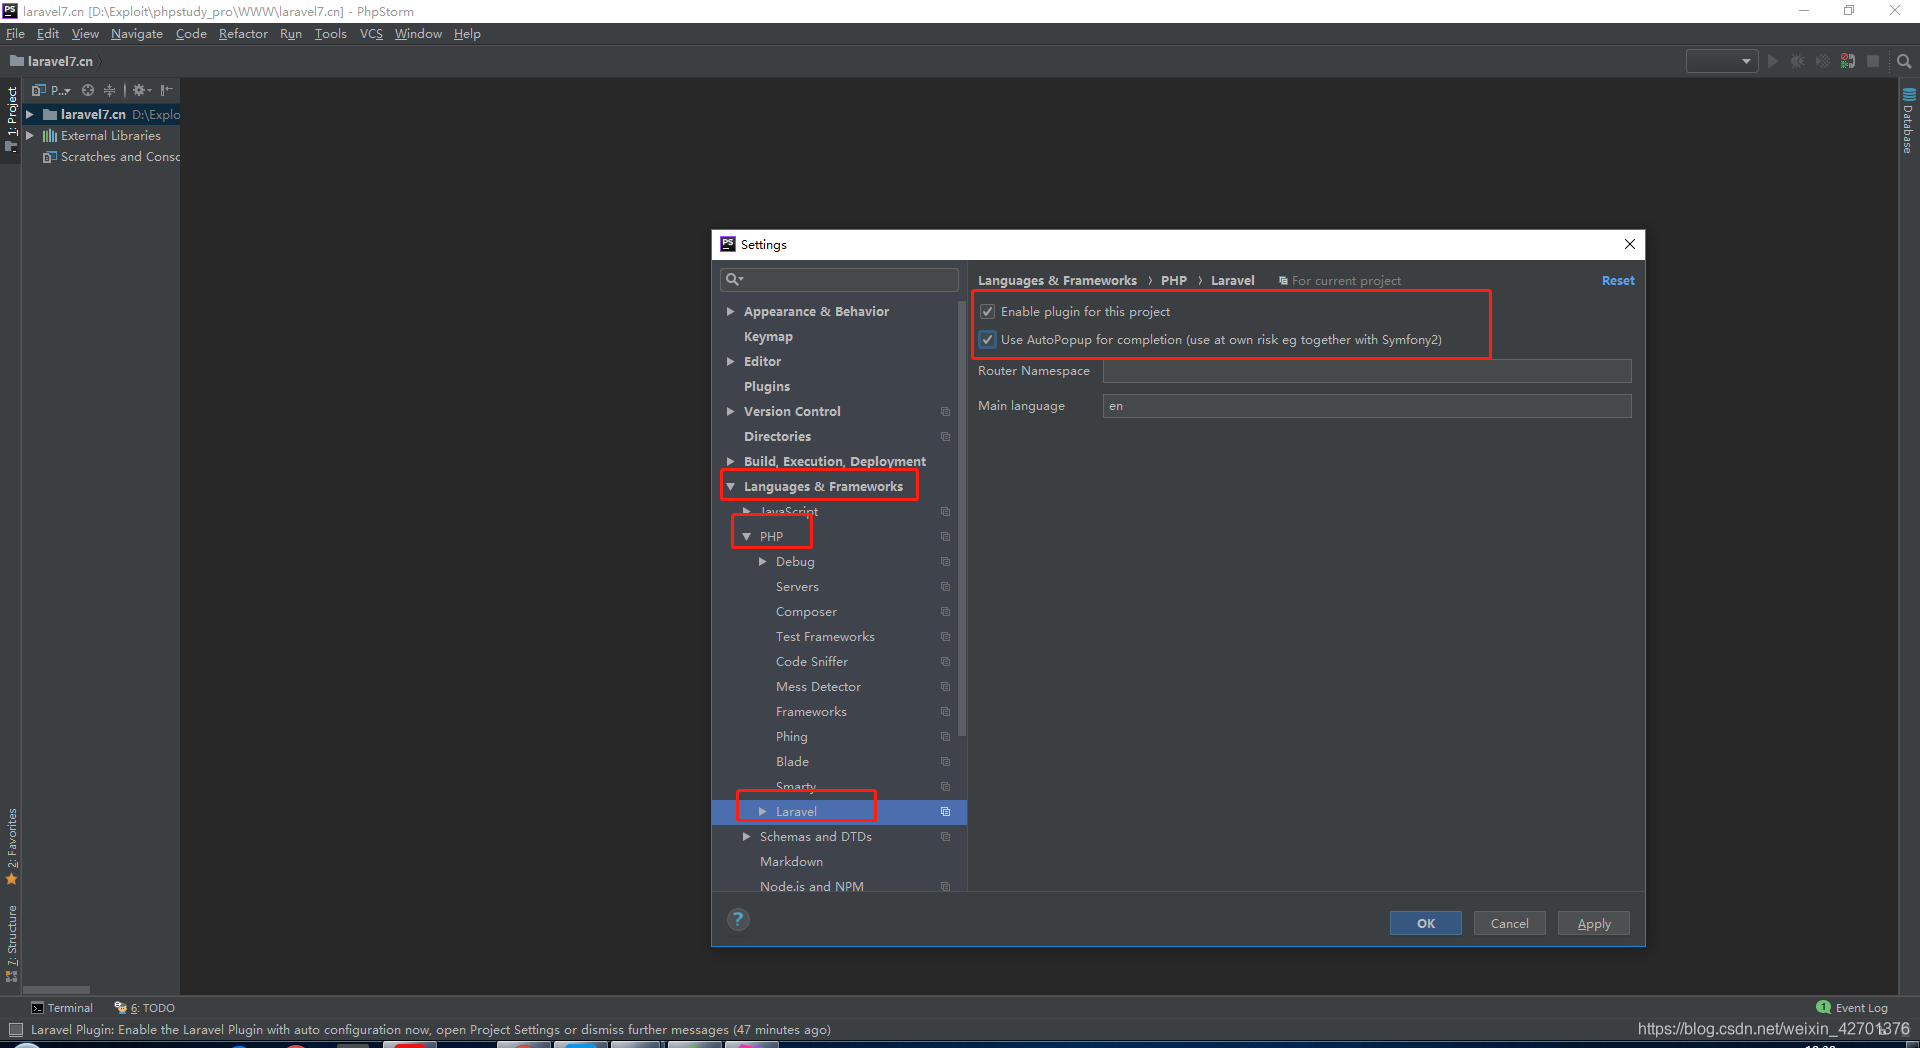Click the Reset link
This screenshot has height=1048, width=1920.
[x=1618, y=281]
